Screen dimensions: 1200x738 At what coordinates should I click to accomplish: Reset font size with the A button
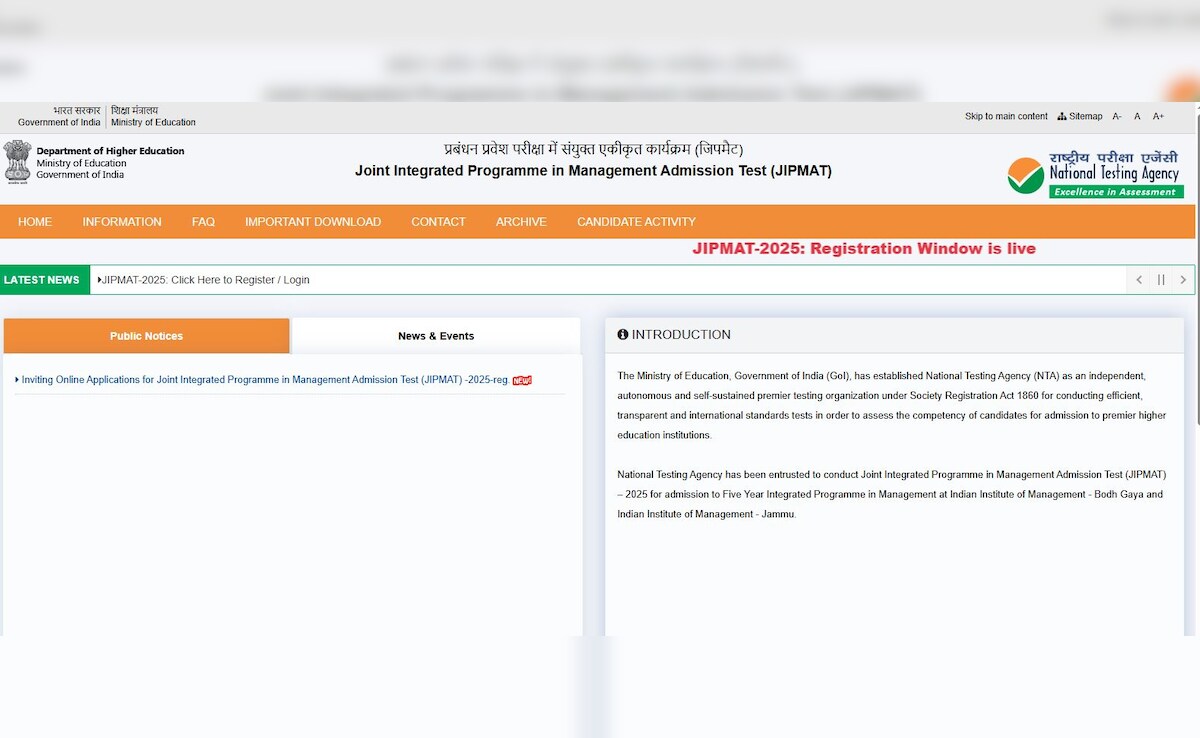pos(1137,117)
